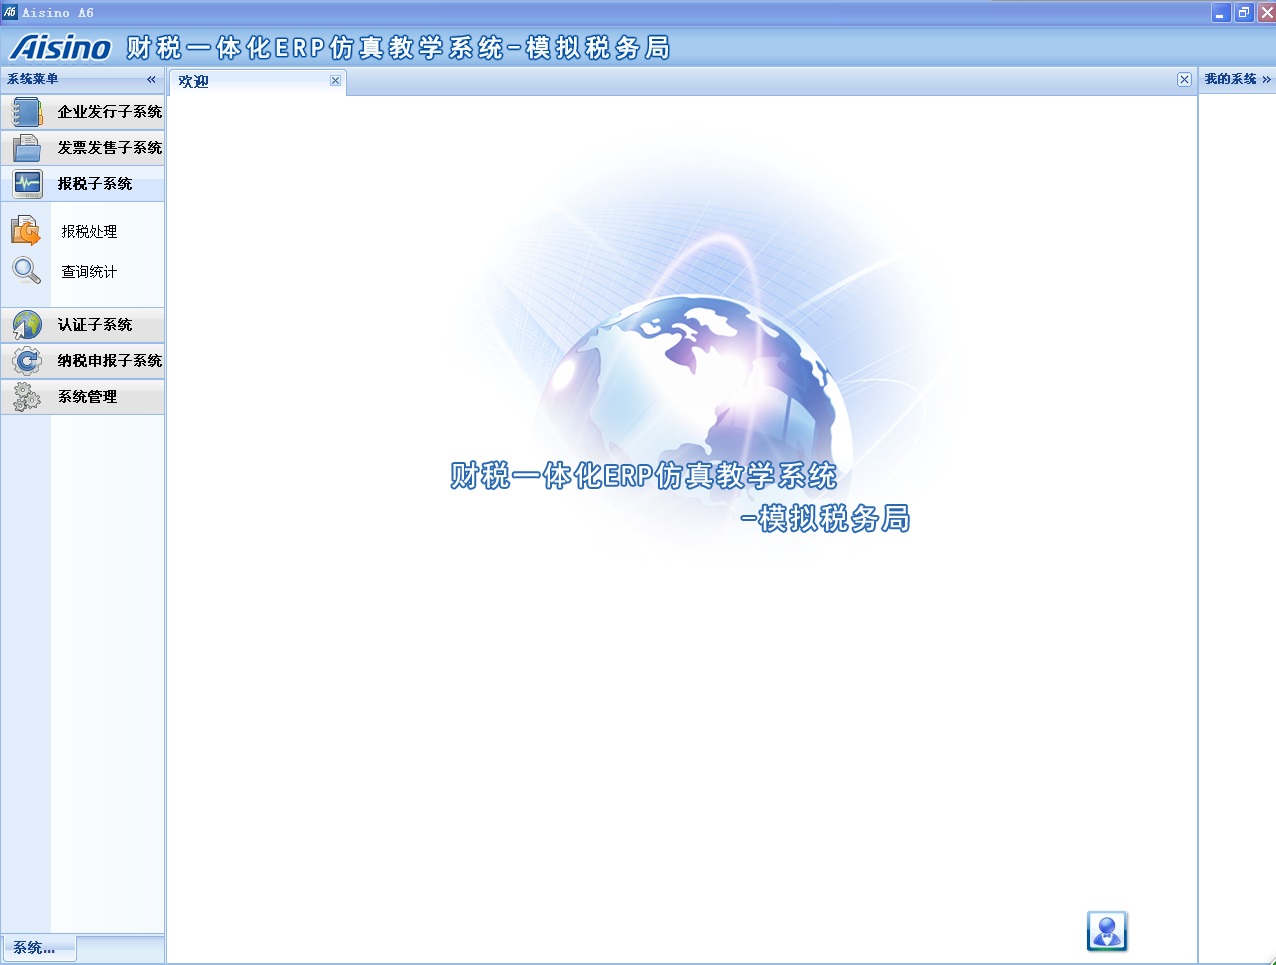1276x965 pixels.
Task: Expand 纳税申报子系统 menu section
Action: tap(83, 361)
